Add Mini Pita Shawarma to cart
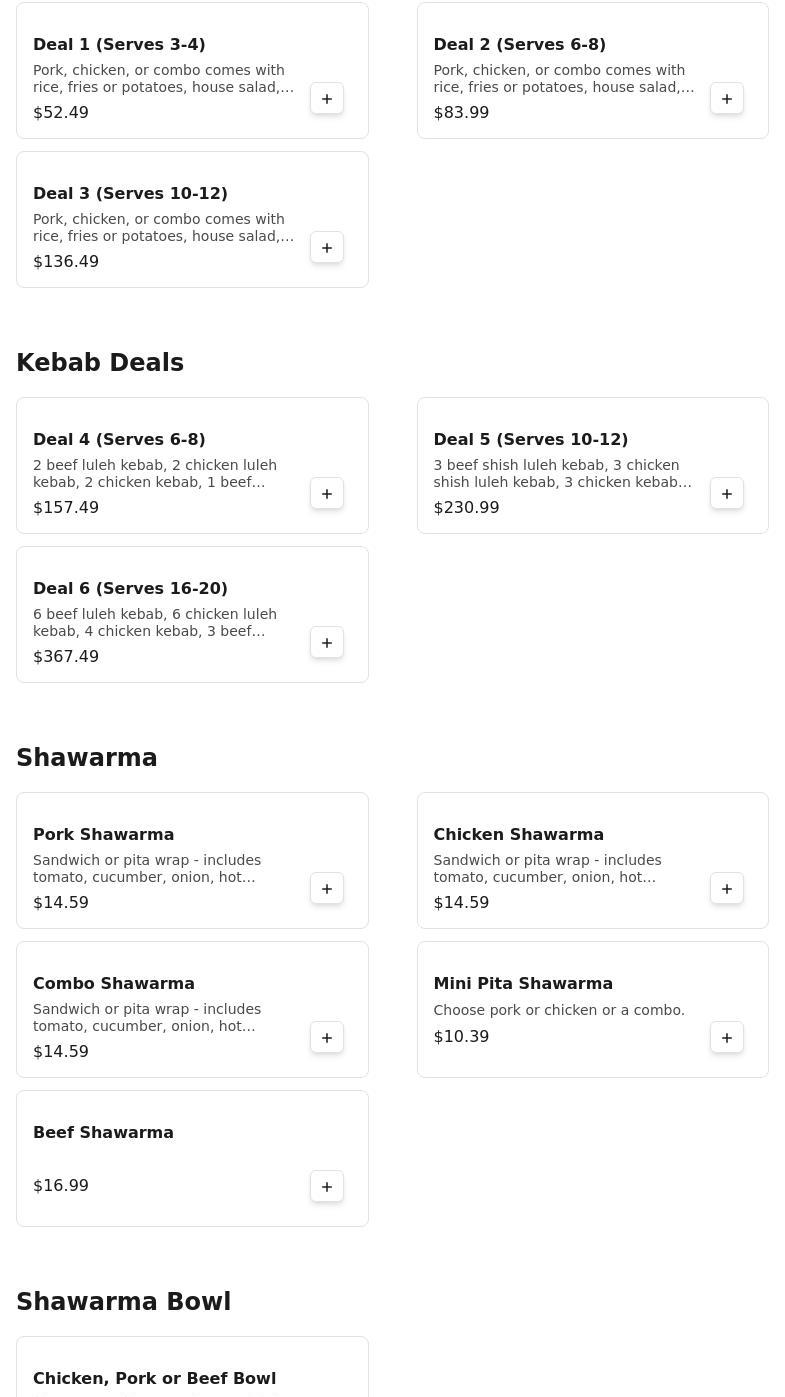 click(x=727, y=1038)
